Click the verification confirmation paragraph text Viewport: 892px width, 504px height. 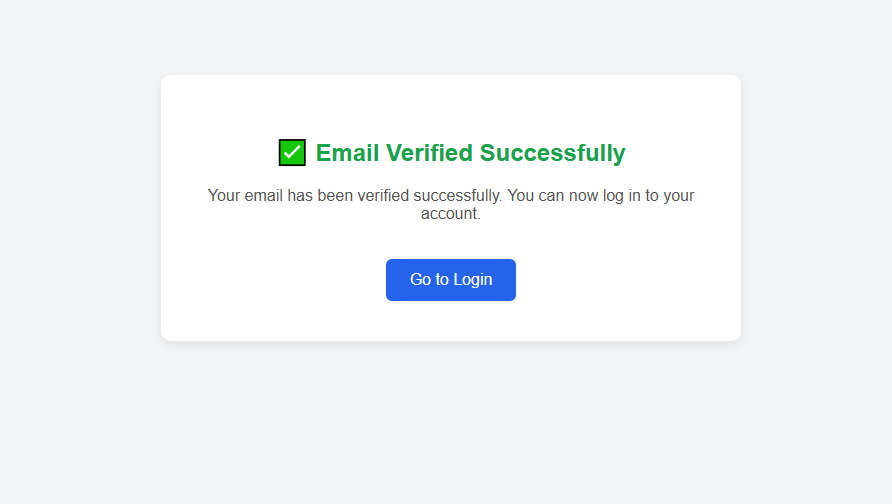[451, 204]
